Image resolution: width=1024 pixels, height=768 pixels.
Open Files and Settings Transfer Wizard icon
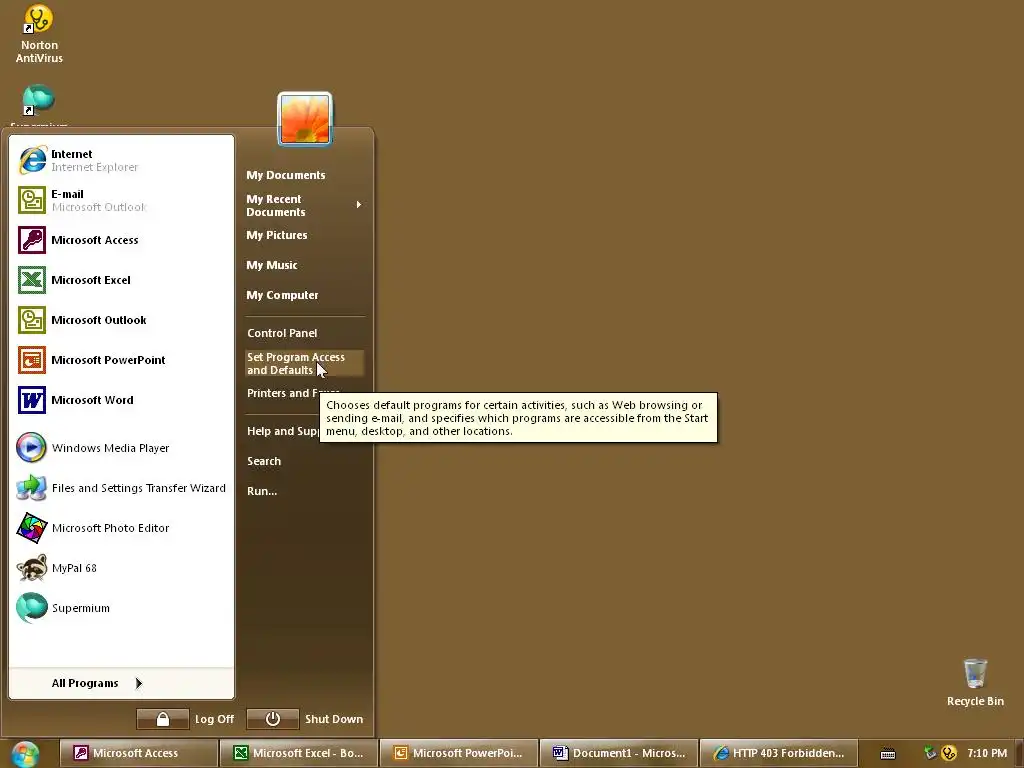[31, 488]
